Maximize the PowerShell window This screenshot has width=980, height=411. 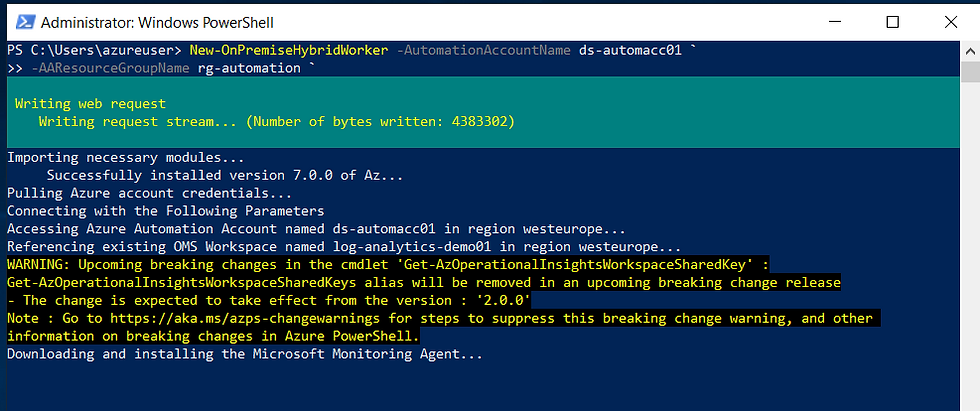click(892, 22)
